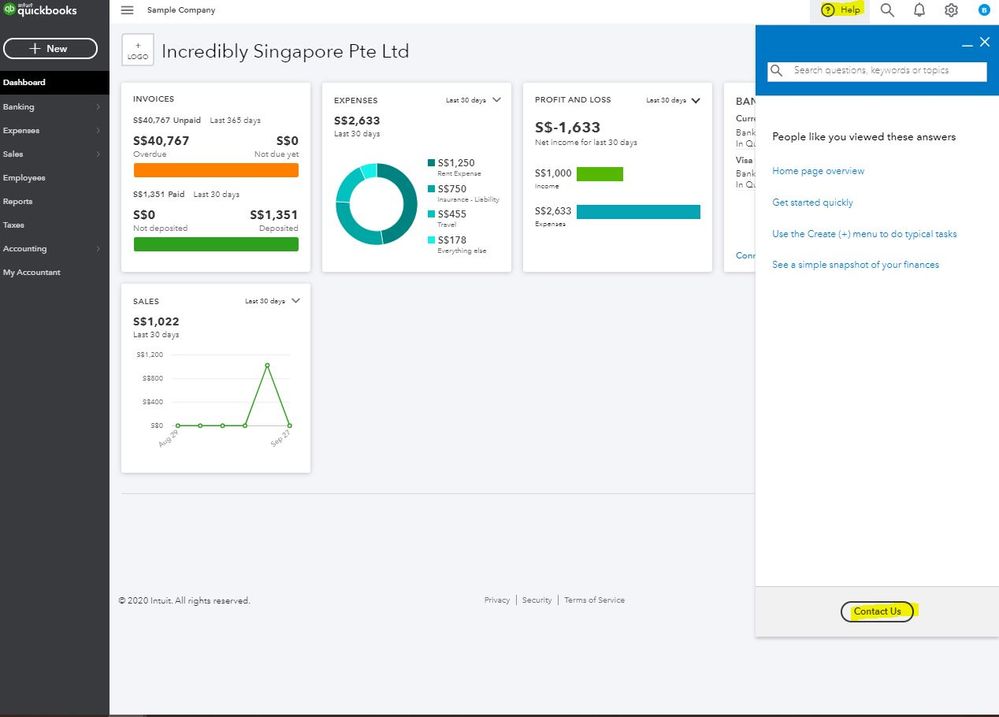Click S$2,633 expenses total in Expenses card
999x717 pixels.
(357, 120)
